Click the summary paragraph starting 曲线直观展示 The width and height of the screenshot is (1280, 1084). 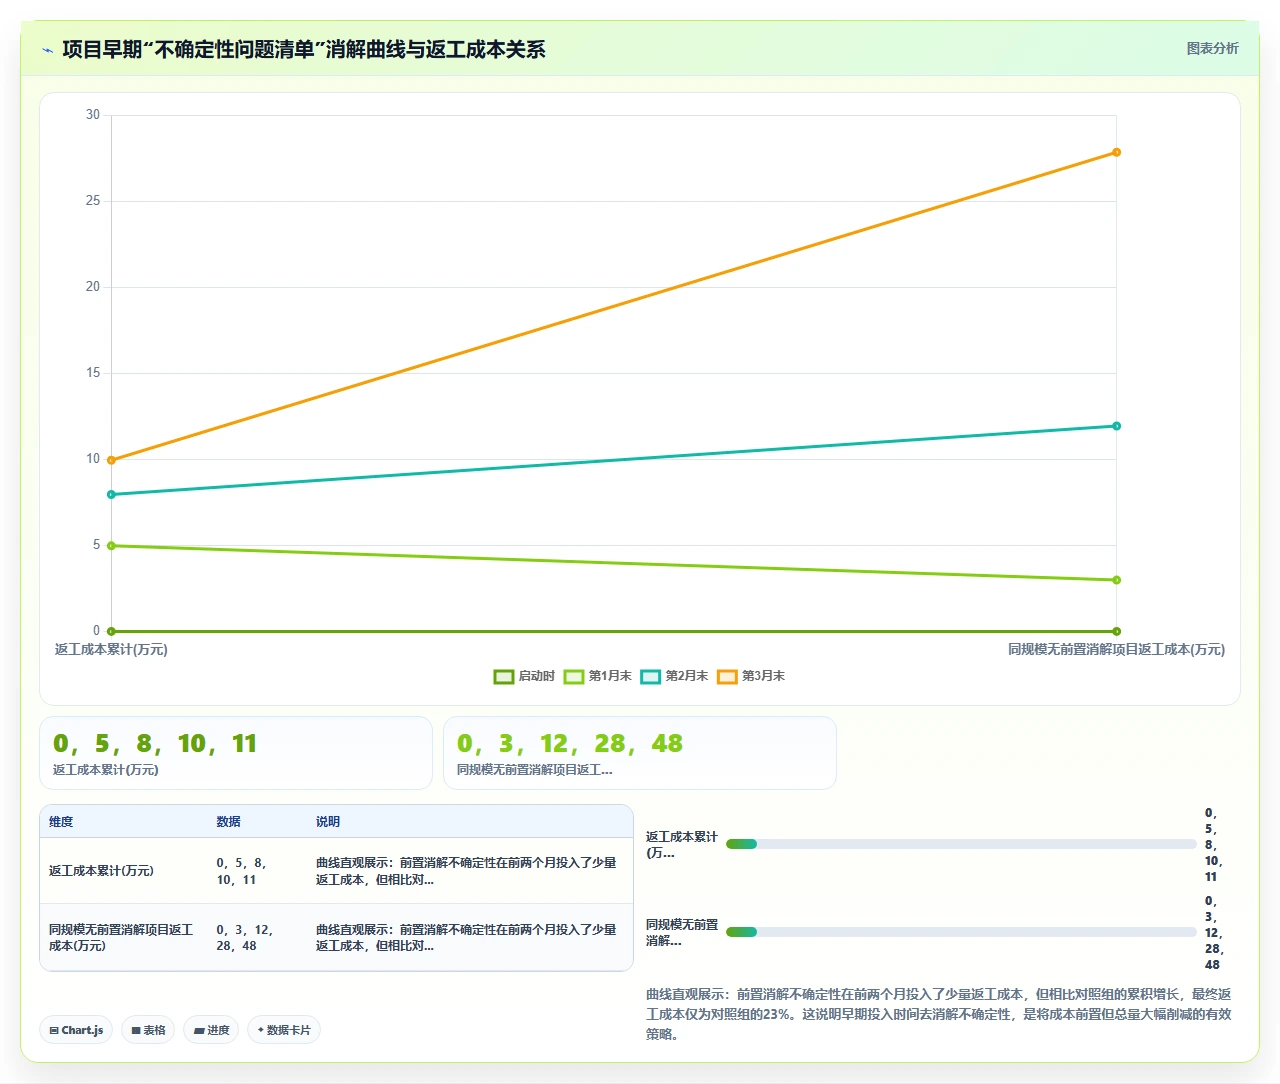(x=938, y=1014)
